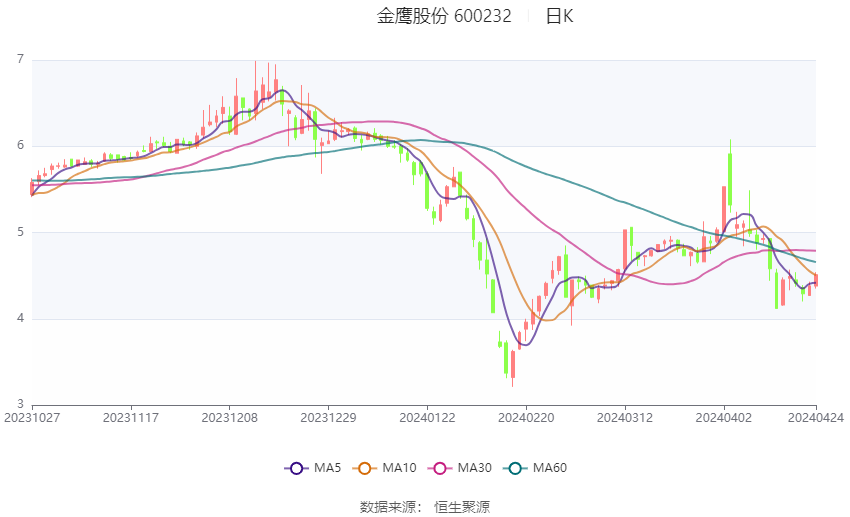Image resolution: width=850 pixels, height=517 pixels.
Task: Hide the MA5 series via its label
Action: 327,468
